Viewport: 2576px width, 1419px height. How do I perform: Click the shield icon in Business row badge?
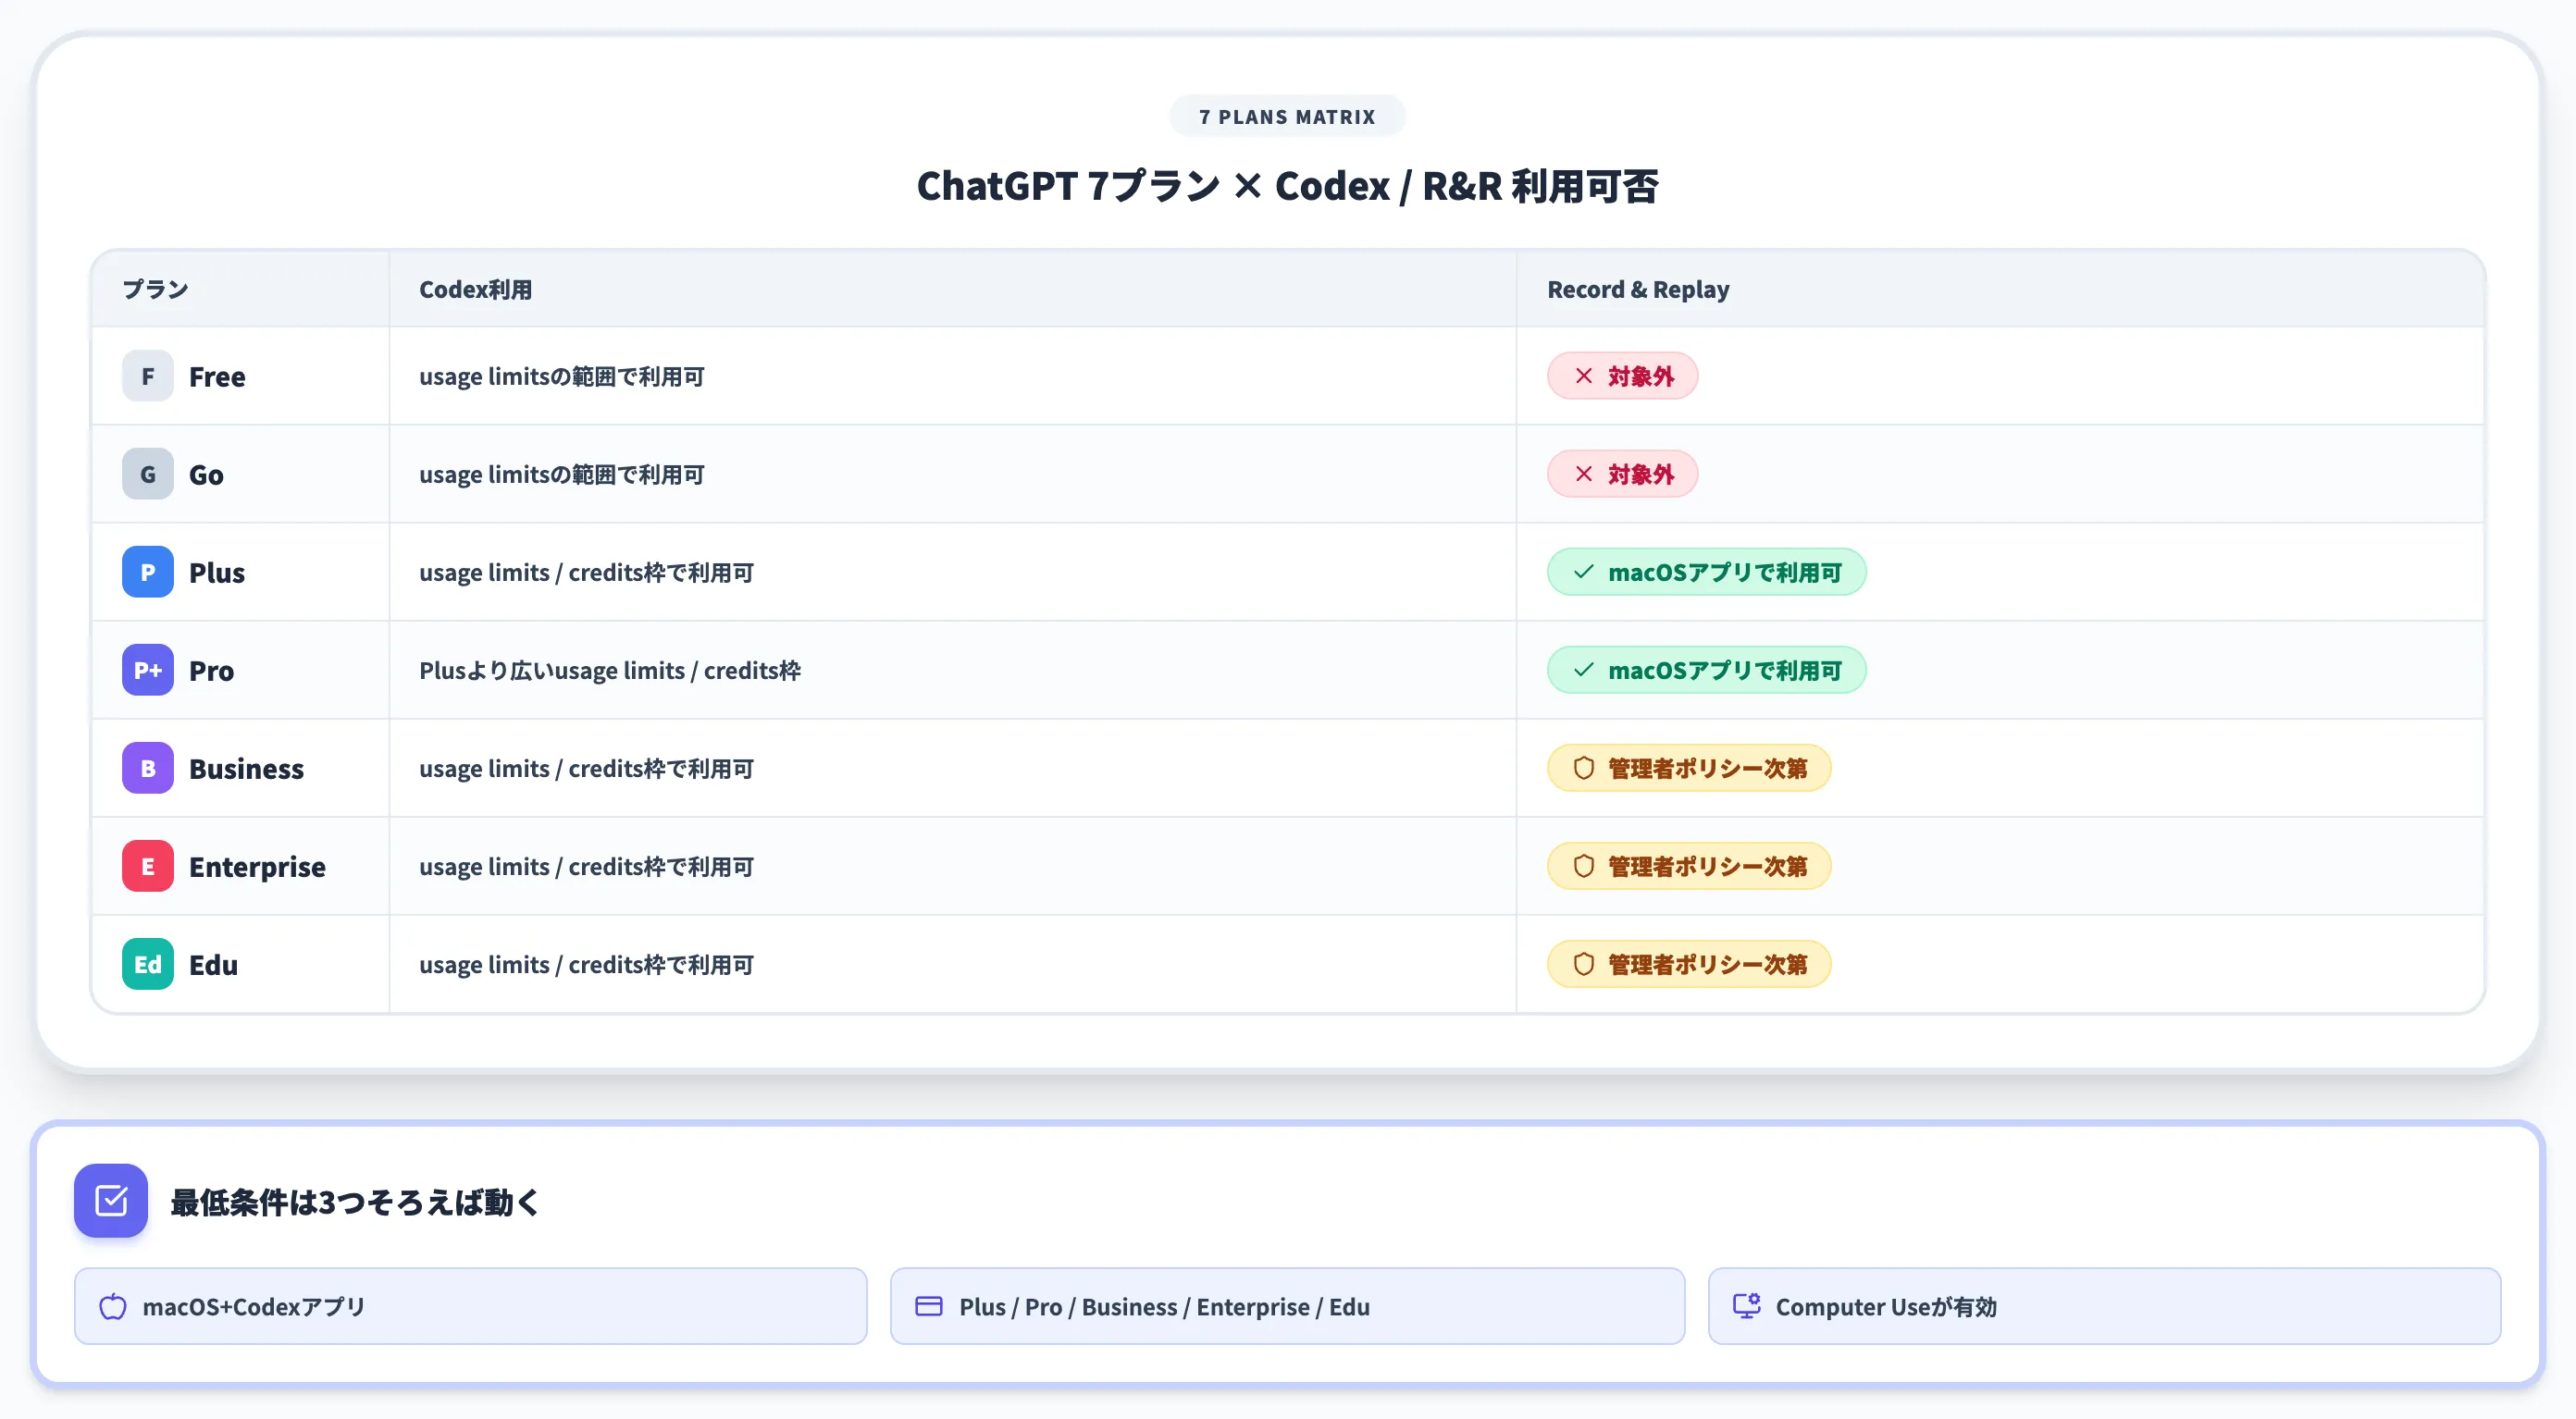pyautogui.click(x=1584, y=768)
